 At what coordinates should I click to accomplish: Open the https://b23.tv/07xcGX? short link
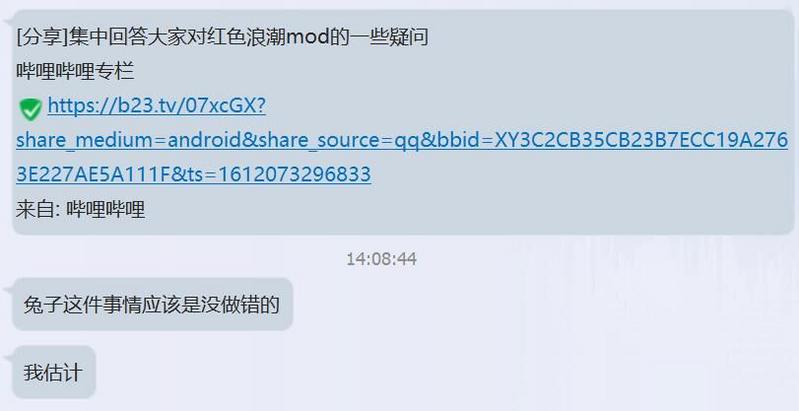coord(156,106)
